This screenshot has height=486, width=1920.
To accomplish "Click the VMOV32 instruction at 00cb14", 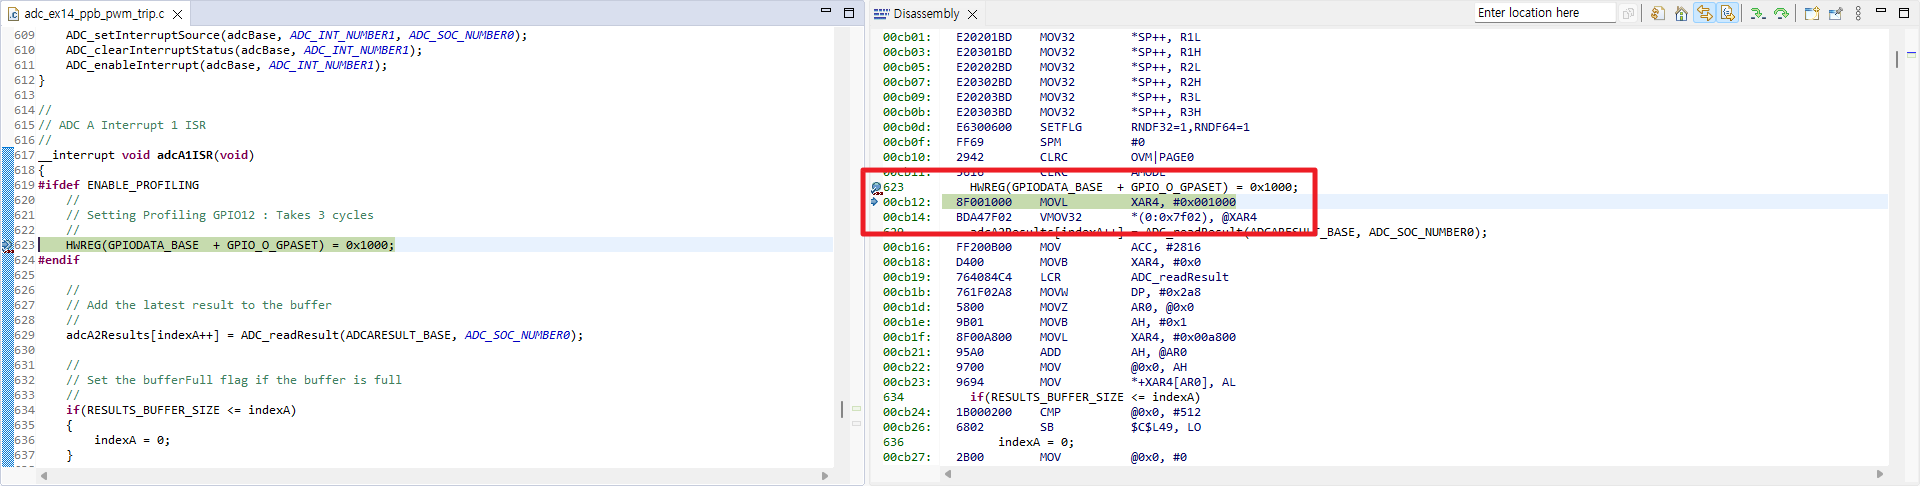I will point(1070,217).
